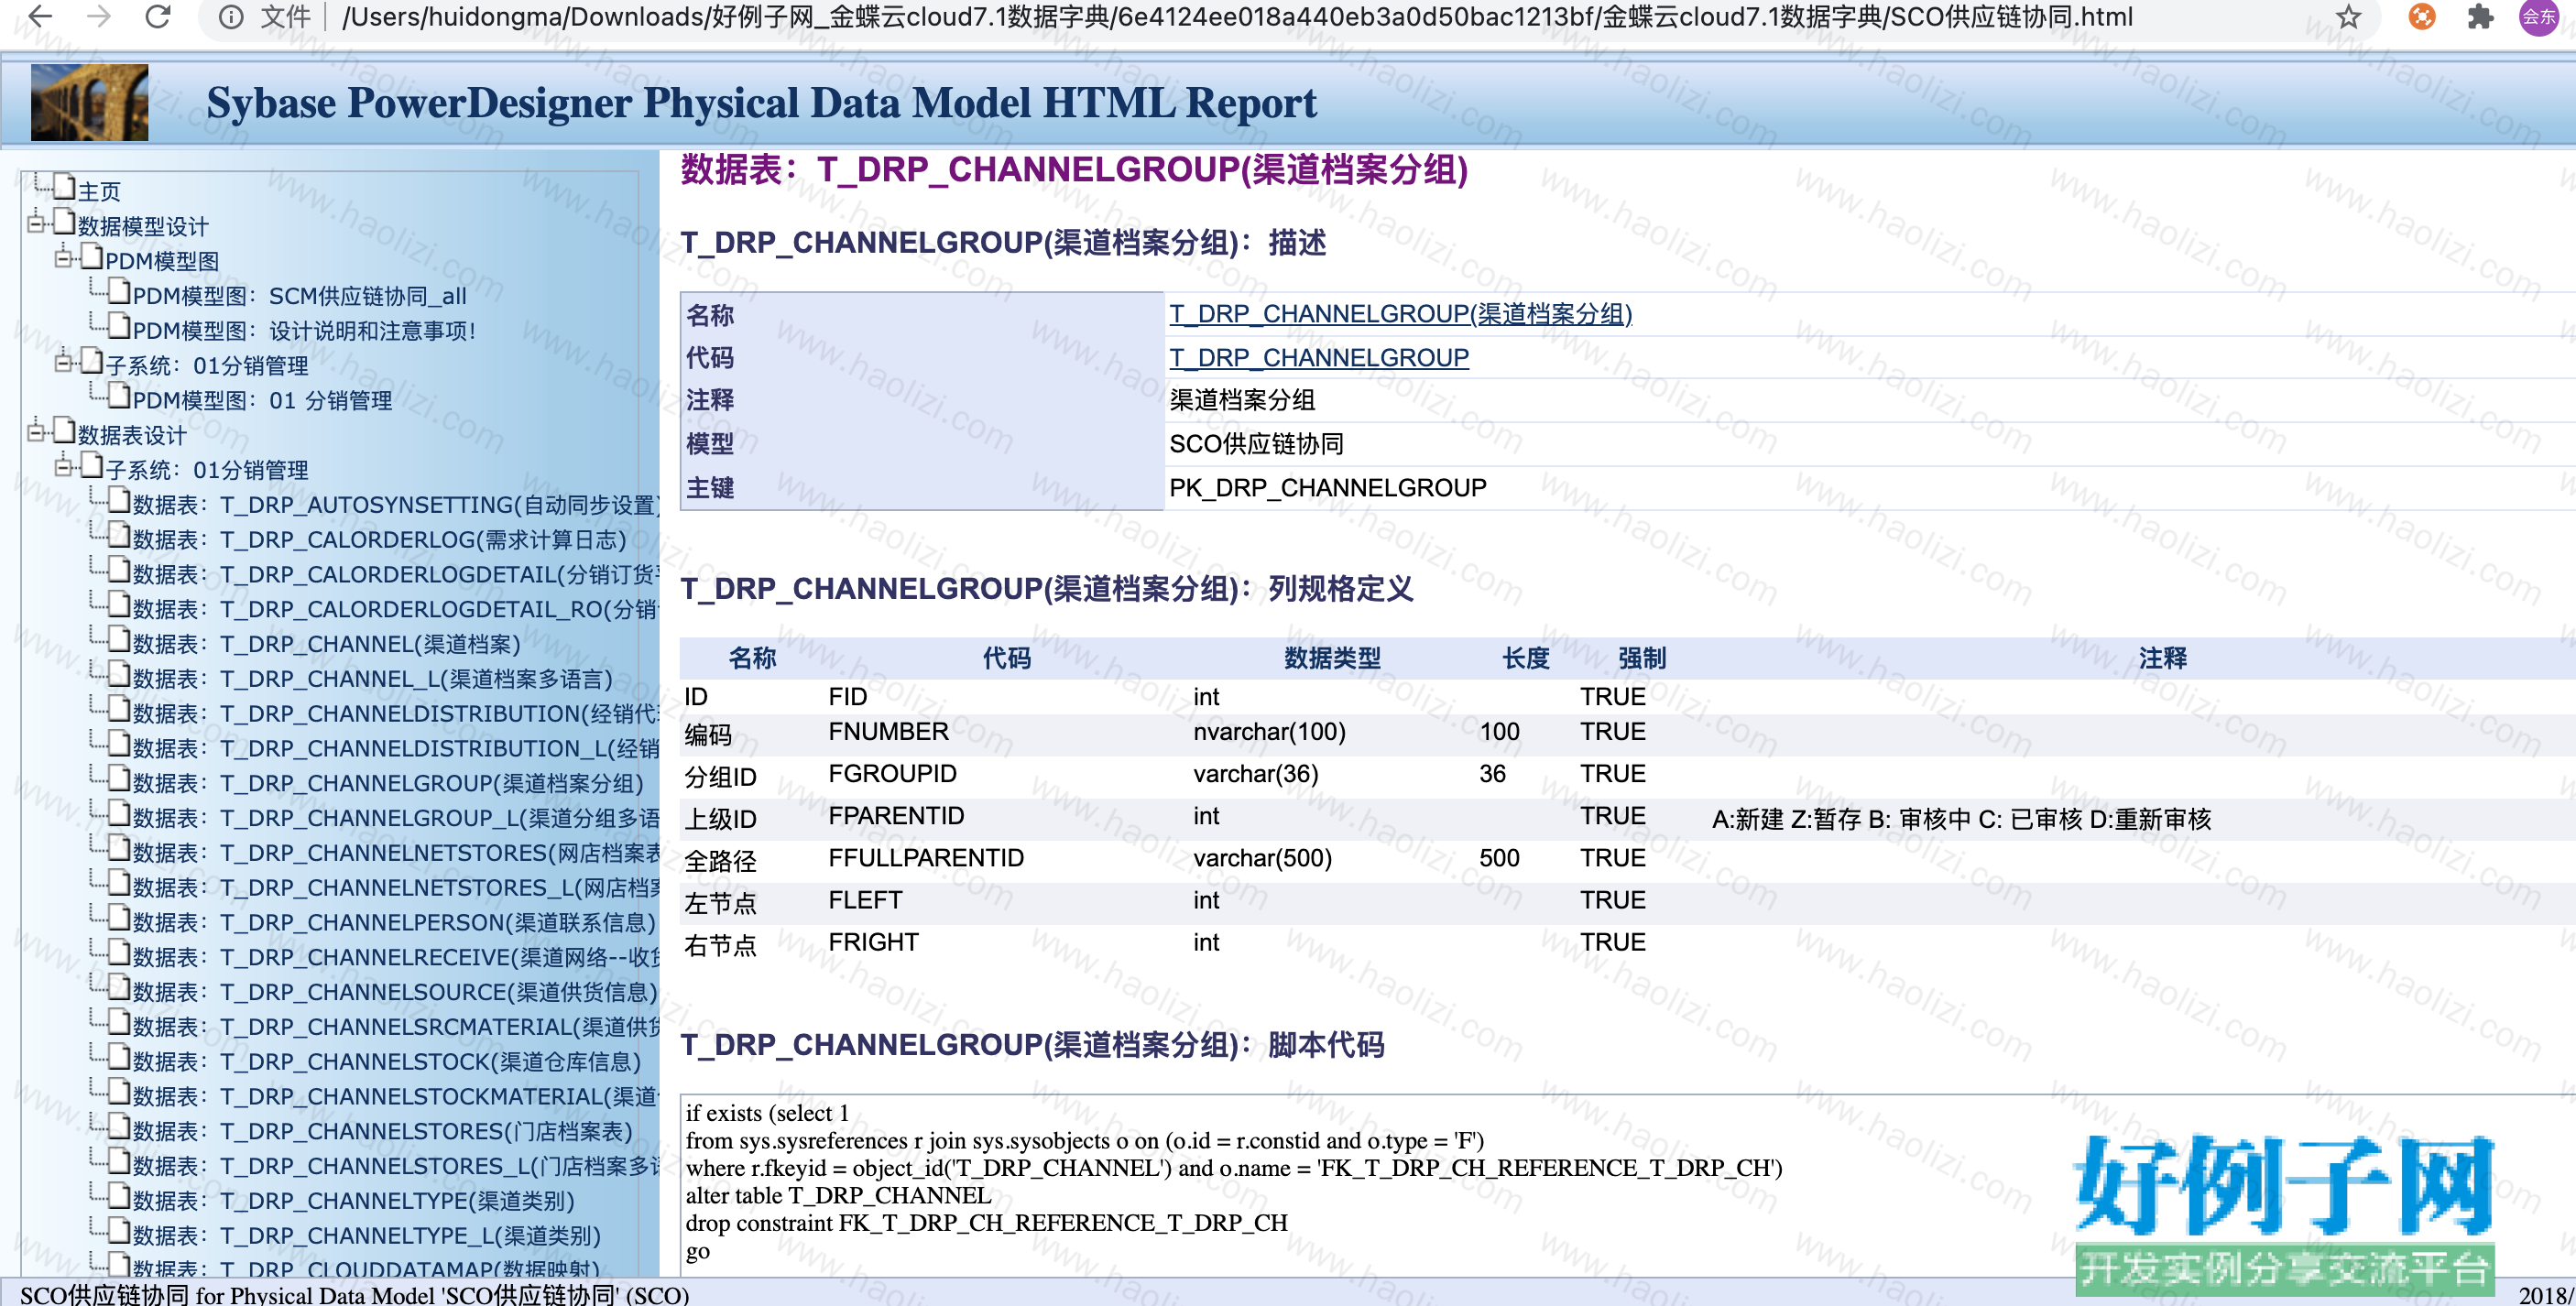2576x1306 pixels.
Task: Open the T_DRP_CHANNELGROUP code link
Action: 1319,358
